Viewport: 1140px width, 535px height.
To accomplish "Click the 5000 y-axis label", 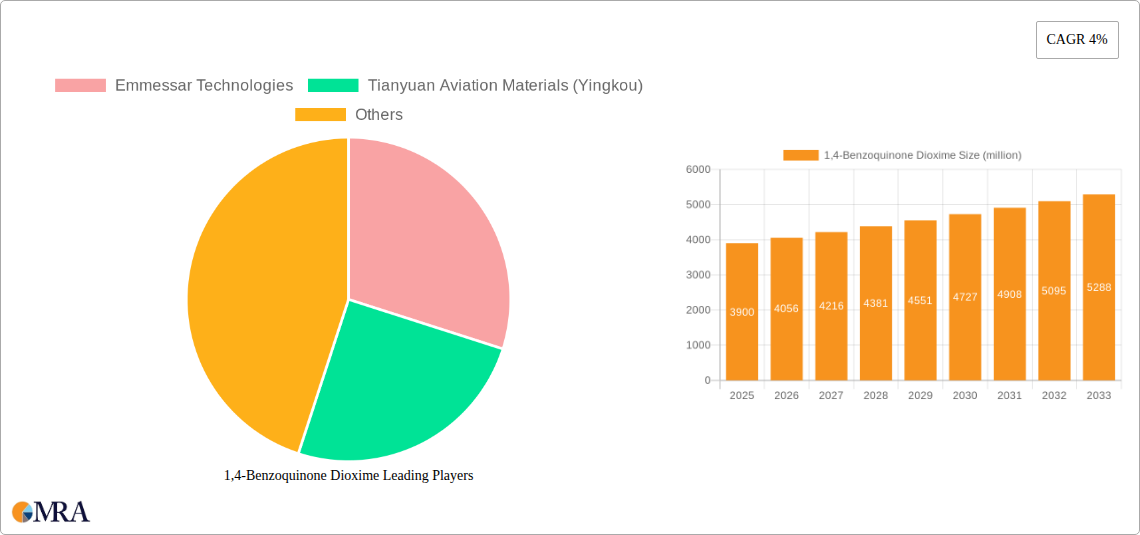I will pos(698,205).
